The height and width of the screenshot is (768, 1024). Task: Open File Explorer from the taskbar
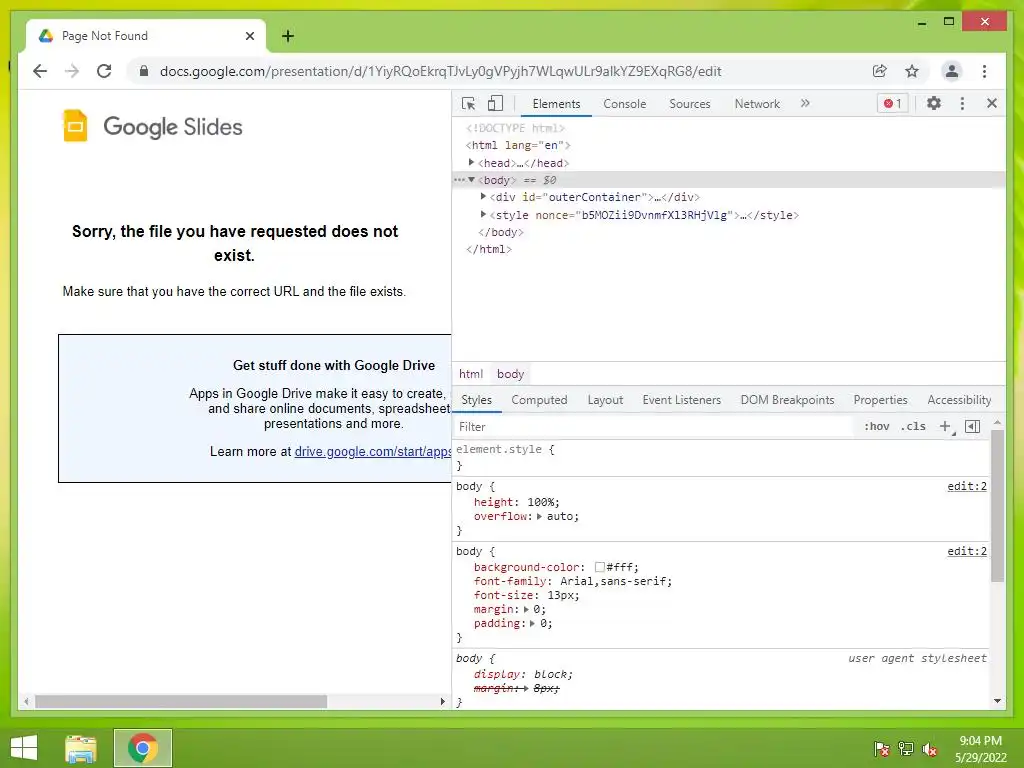click(x=81, y=748)
